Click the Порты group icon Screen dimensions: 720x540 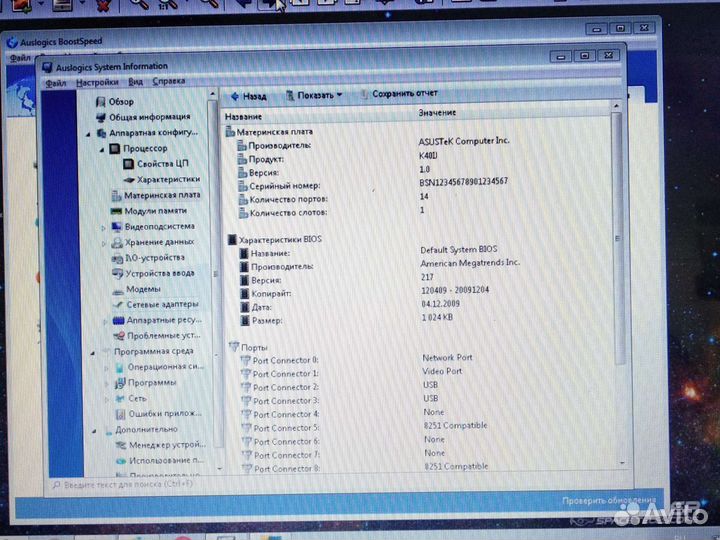click(x=234, y=347)
